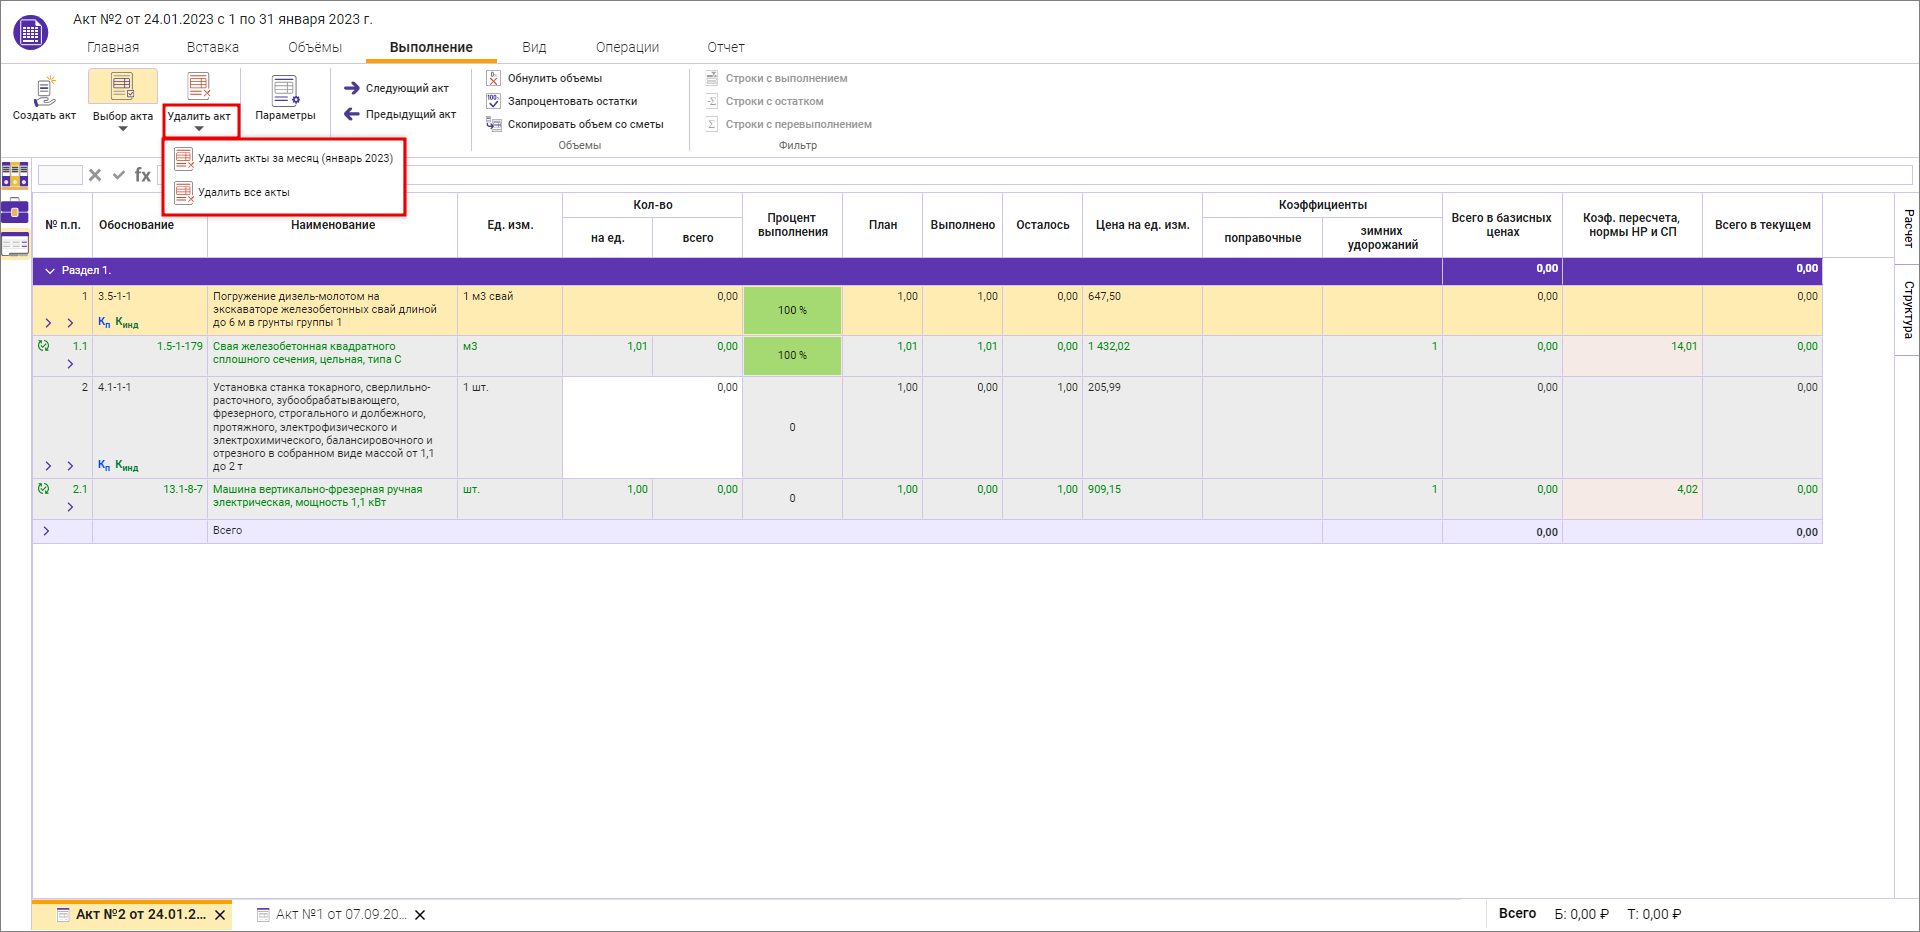1920x932 pixels.
Task: Choose Удалить акты за месяц (январь 2023)
Action: click(x=294, y=158)
